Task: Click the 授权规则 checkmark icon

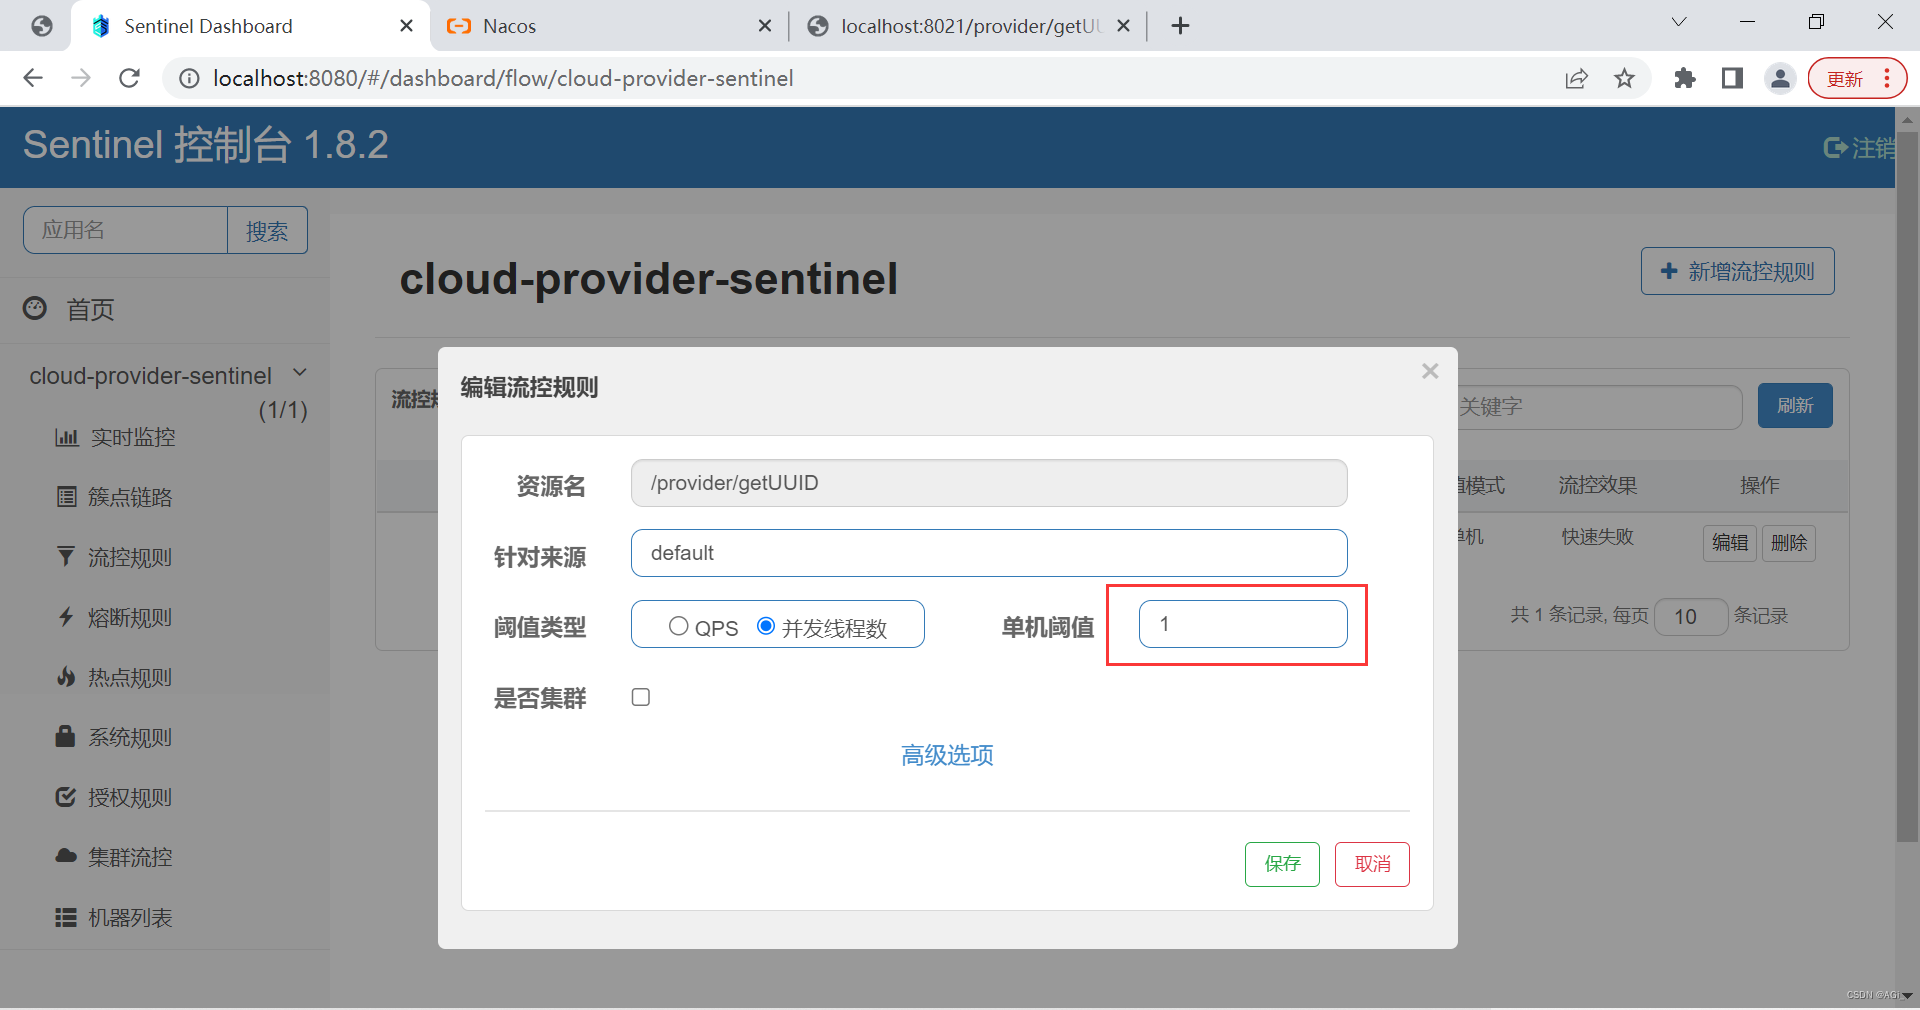Action: 66,797
